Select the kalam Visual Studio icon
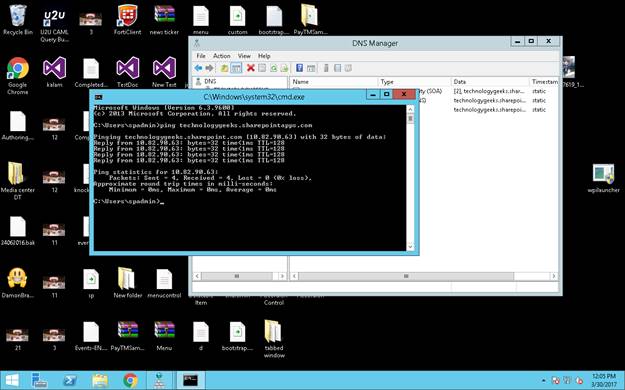The image size is (625, 390). coord(54,72)
